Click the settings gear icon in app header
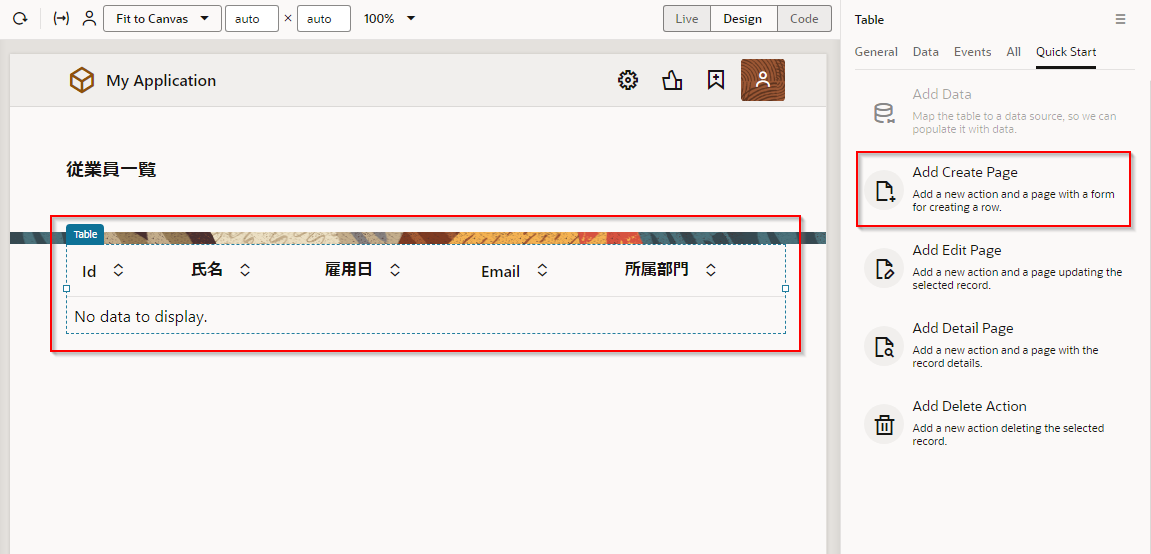 628,81
